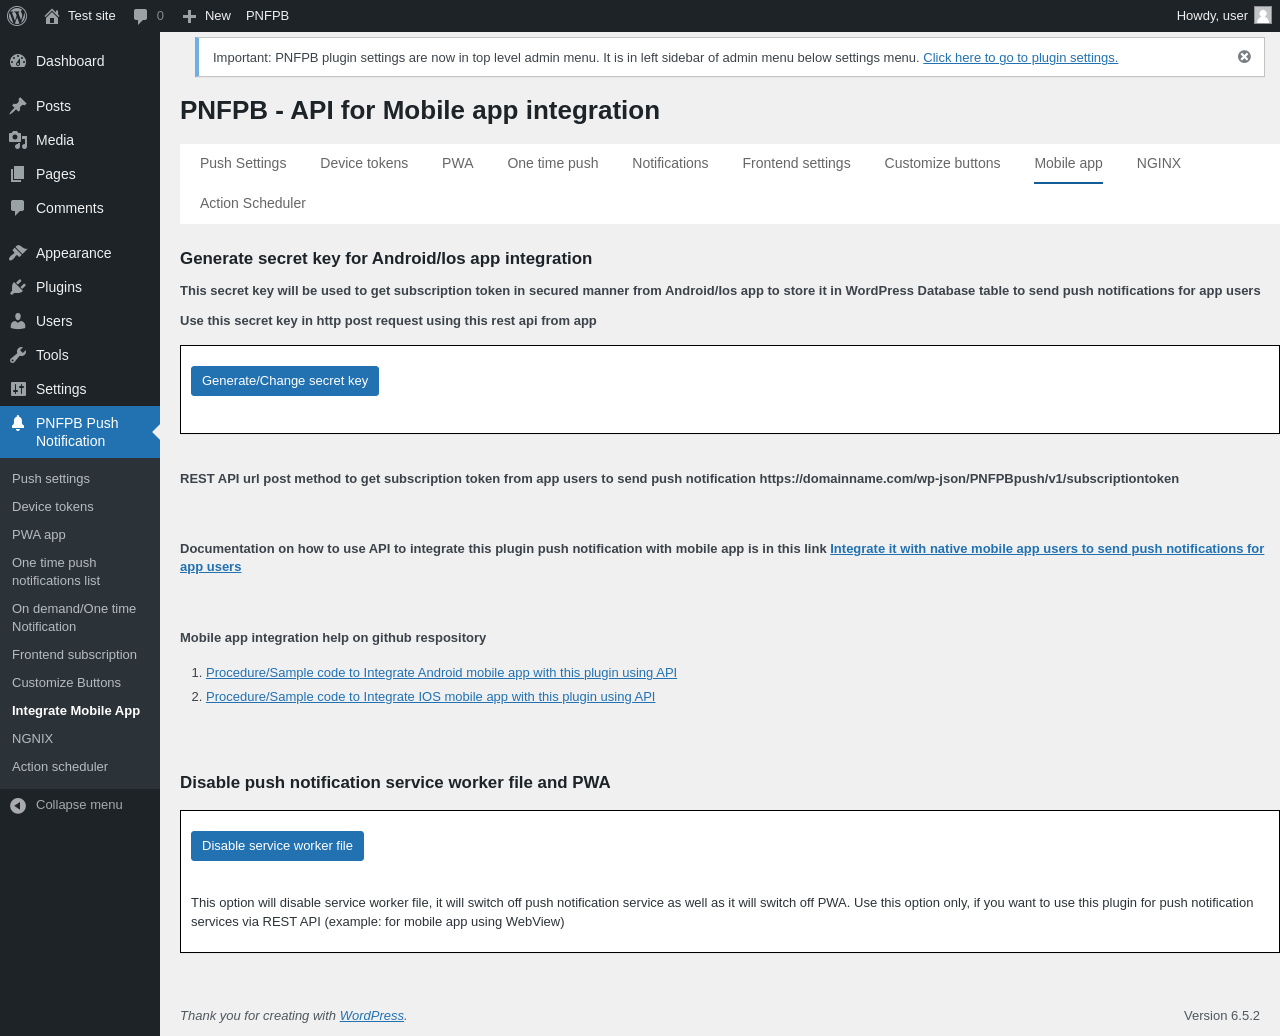
Task: Switch to the Push Settings tab
Action: (243, 163)
